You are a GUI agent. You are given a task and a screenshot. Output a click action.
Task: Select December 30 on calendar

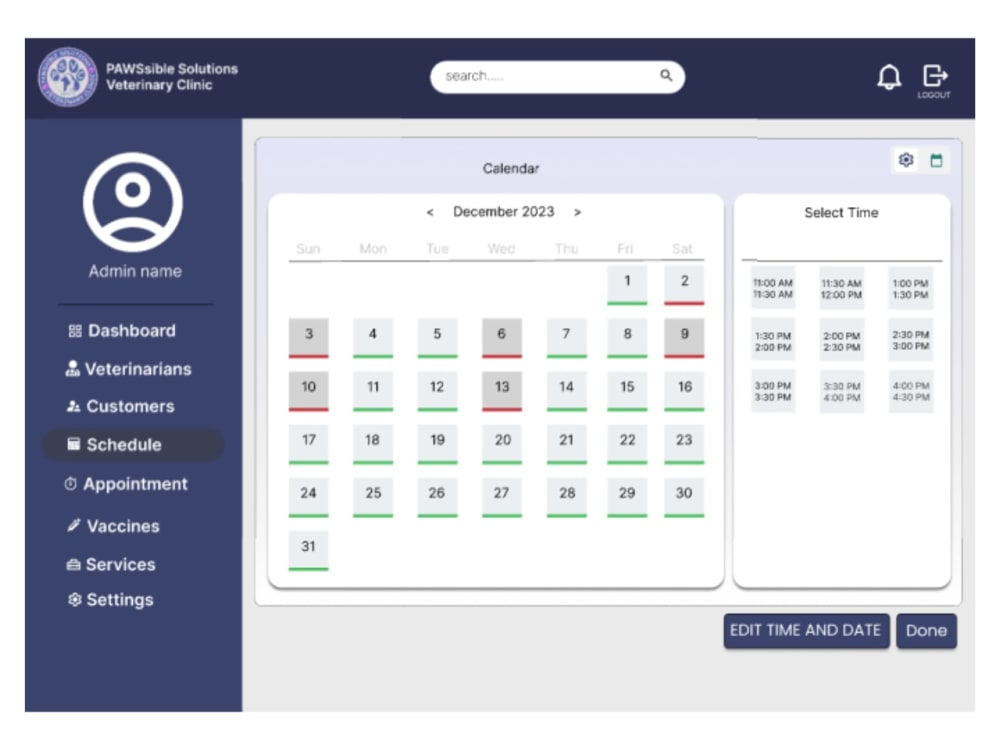pyautogui.click(x=684, y=497)
